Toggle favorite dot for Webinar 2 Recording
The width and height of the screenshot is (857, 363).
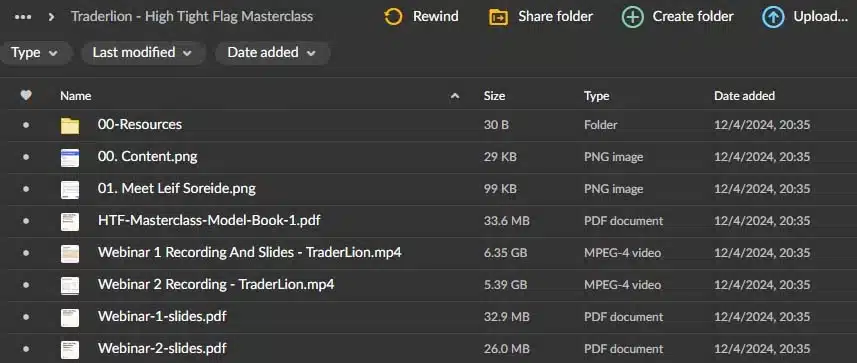tap(26, 285)
